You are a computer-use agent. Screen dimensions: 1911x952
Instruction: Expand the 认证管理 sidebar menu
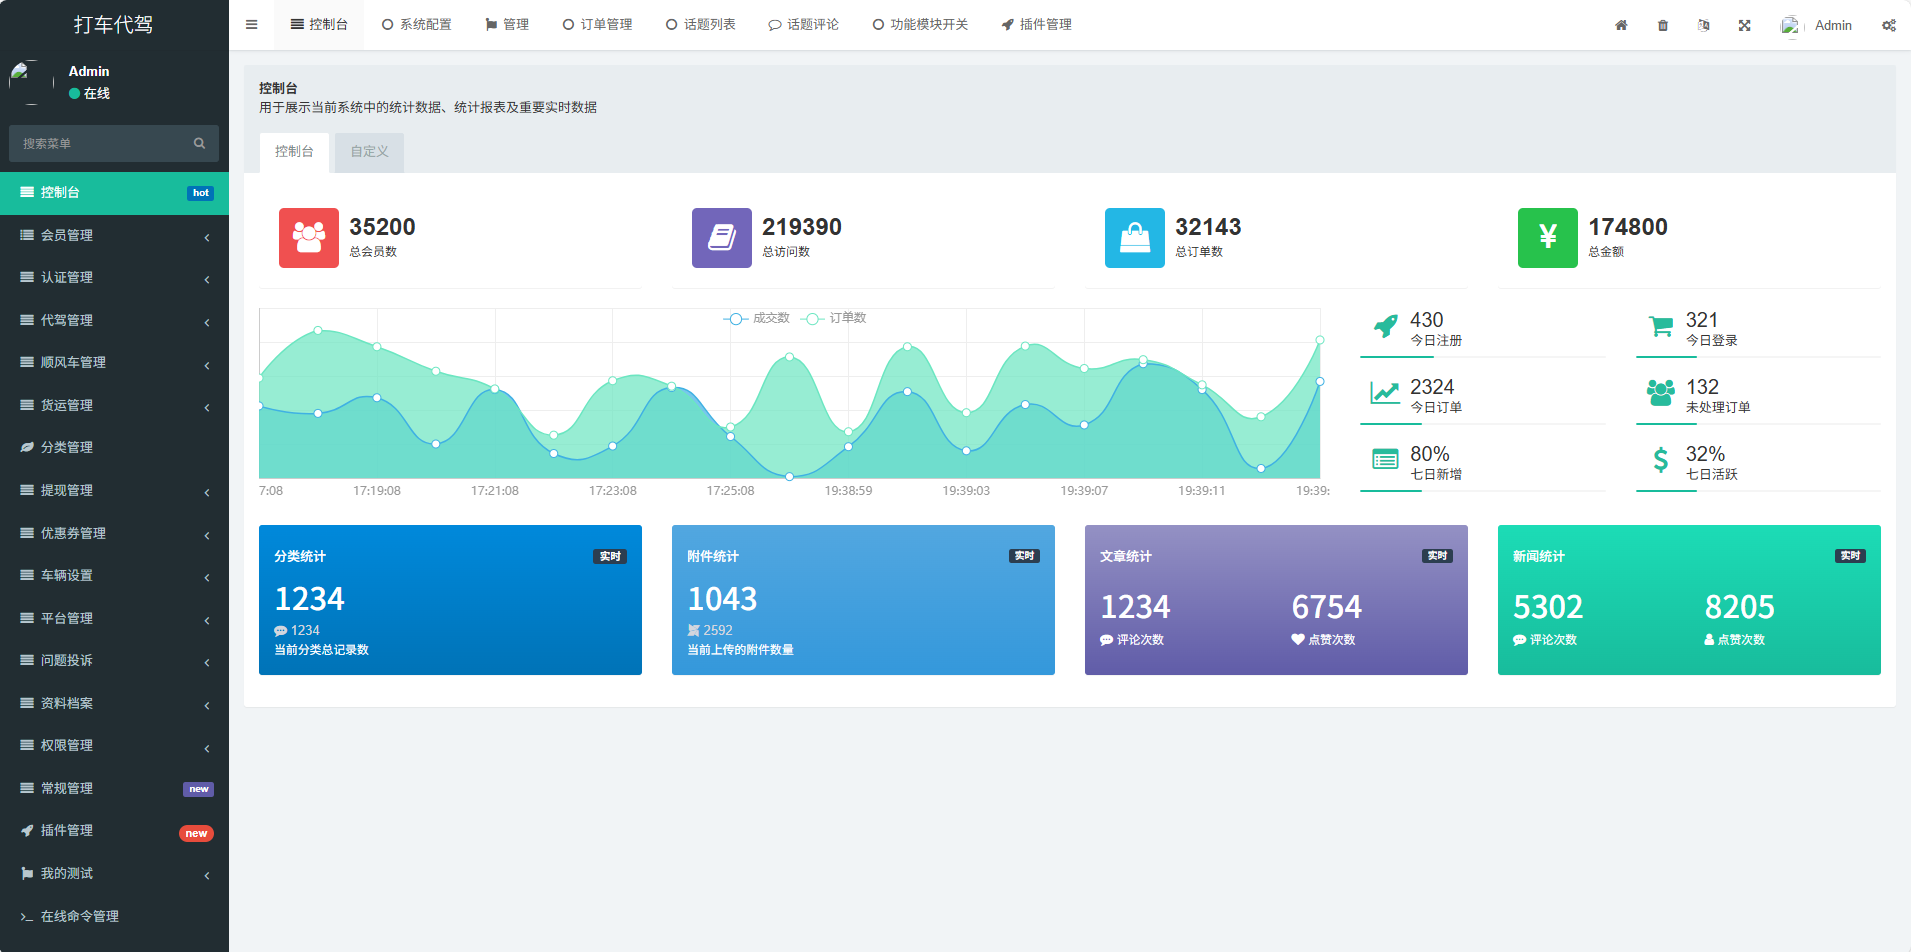114,278
